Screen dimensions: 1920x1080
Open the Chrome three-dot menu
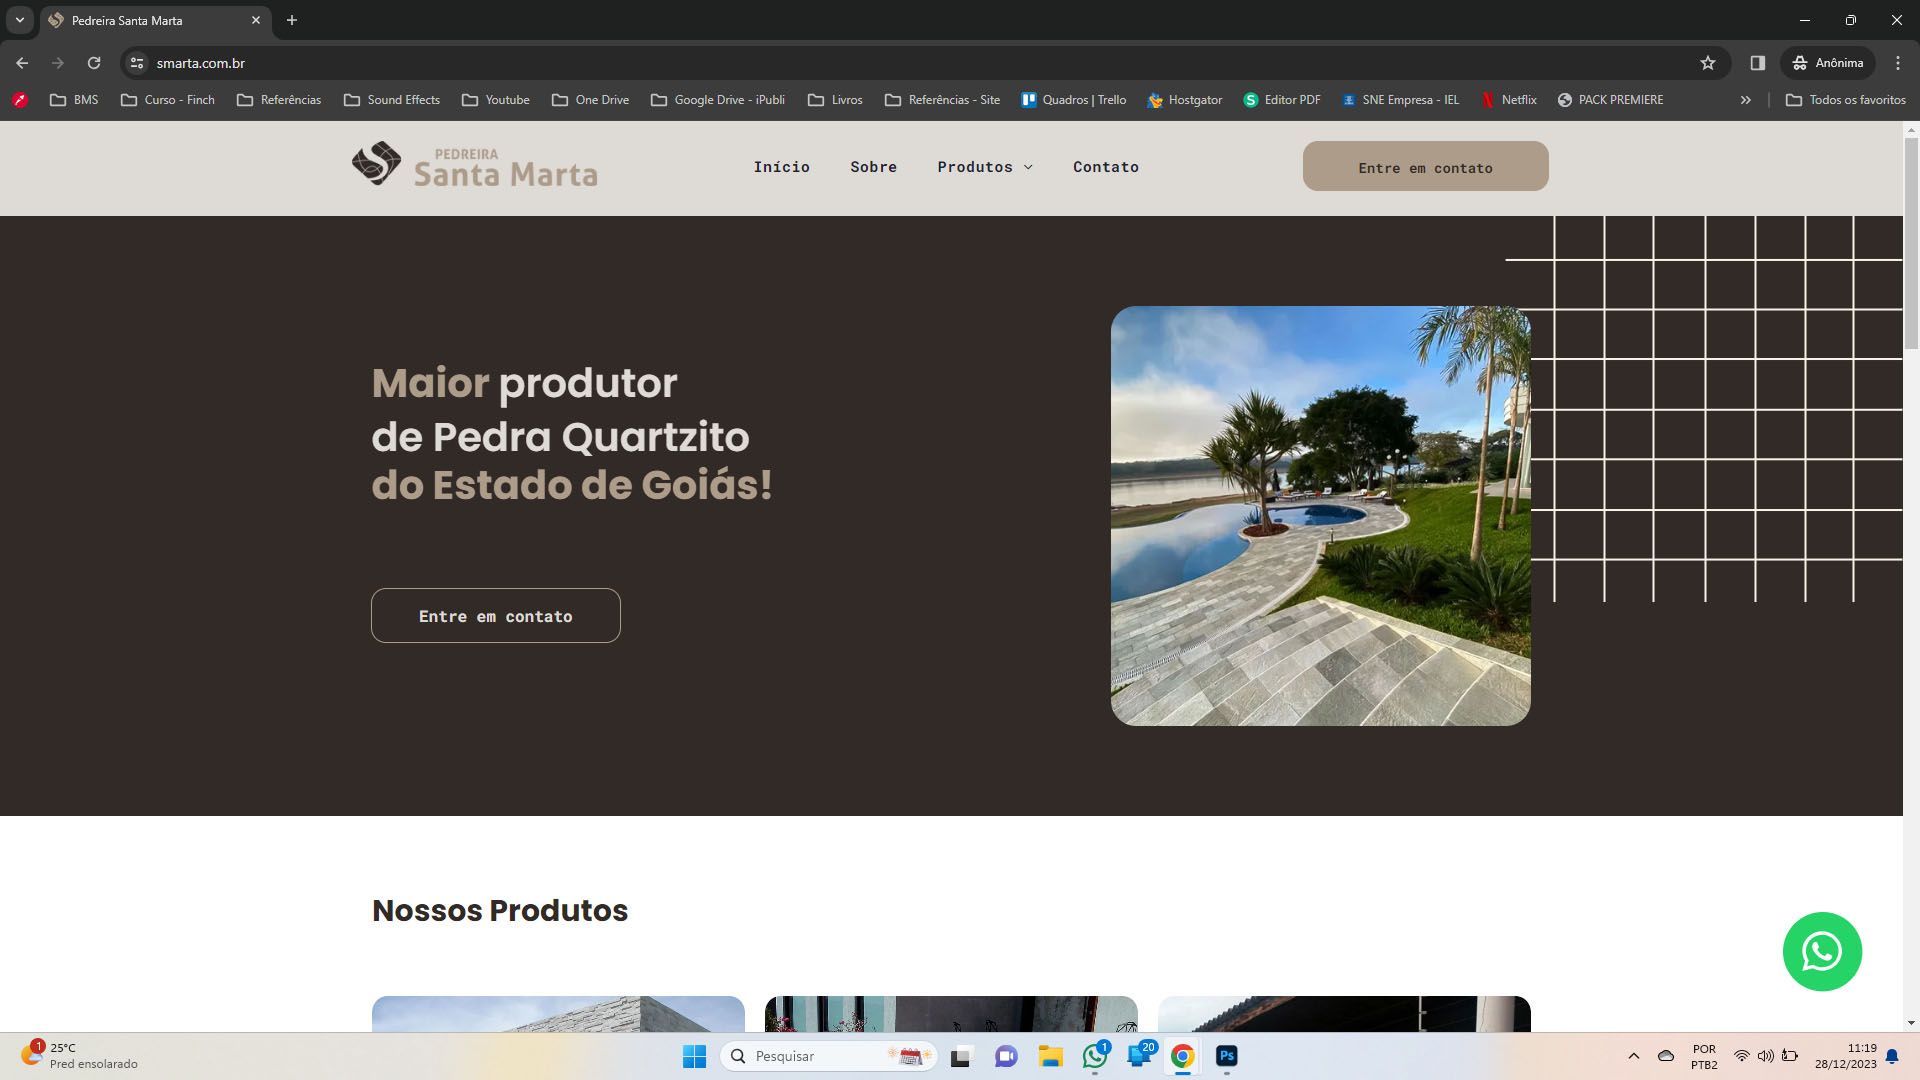(x=1898, y=63)
